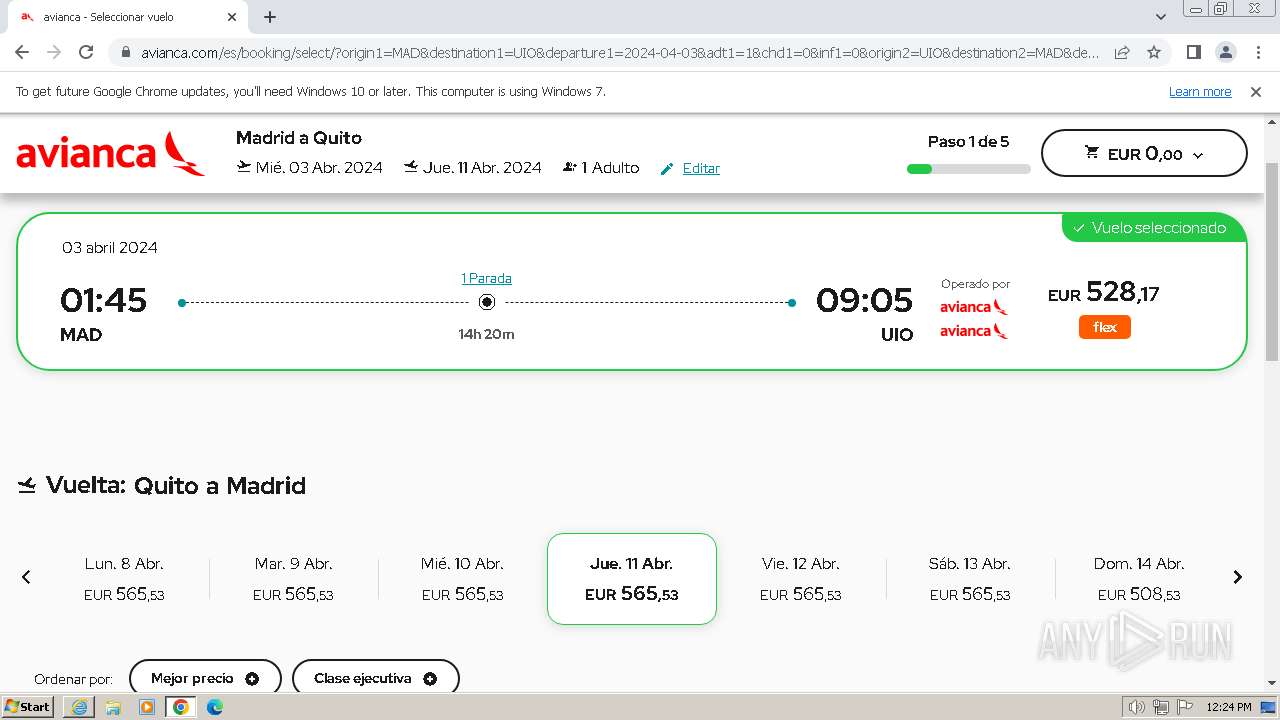Click Chrome icon in taskbar
The height and width of the screenshot is (720, 1280).
click(181, 707)
